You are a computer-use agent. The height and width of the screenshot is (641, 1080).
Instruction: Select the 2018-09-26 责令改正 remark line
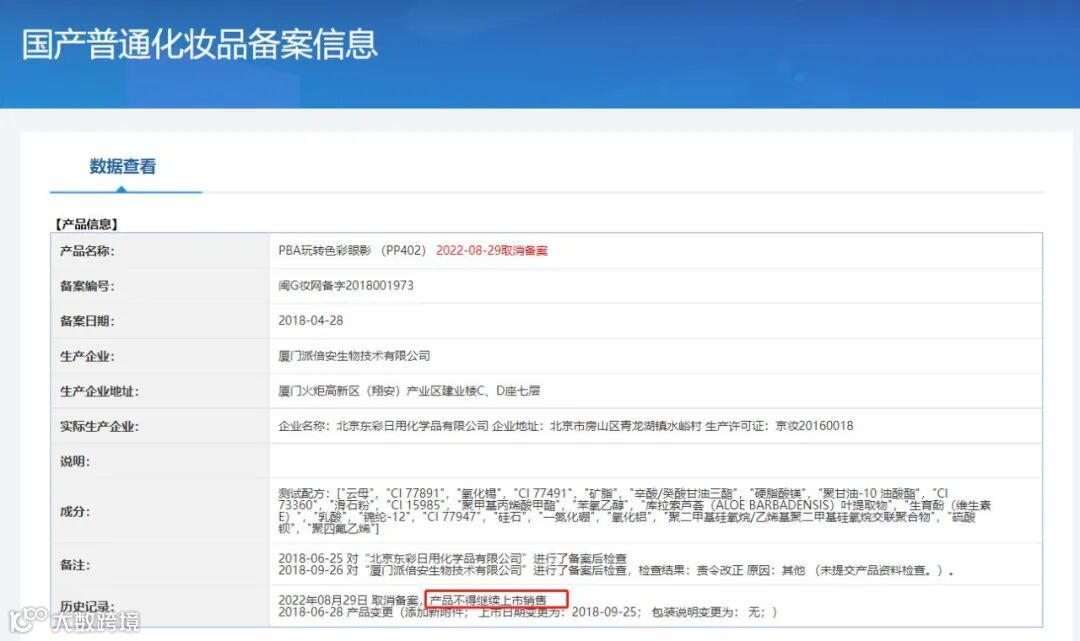tap(616, 571)
